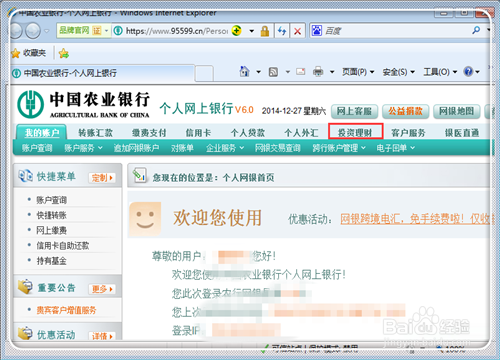The height and width of the screenshot is (360, 500).
Task: Click the green plus icon in address bar
Action: tap(237, 31)
